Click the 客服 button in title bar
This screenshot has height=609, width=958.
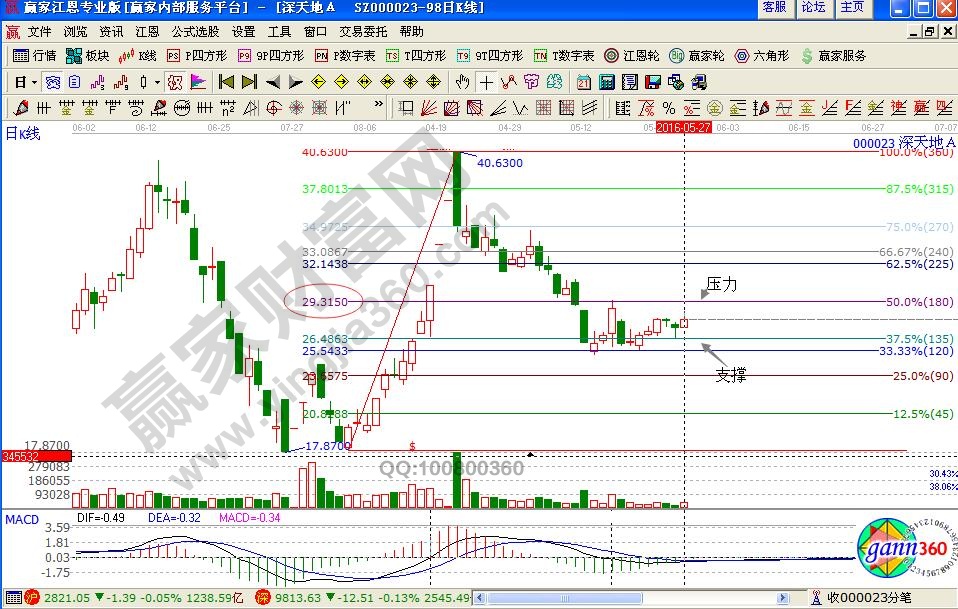(x=774, y=7)
